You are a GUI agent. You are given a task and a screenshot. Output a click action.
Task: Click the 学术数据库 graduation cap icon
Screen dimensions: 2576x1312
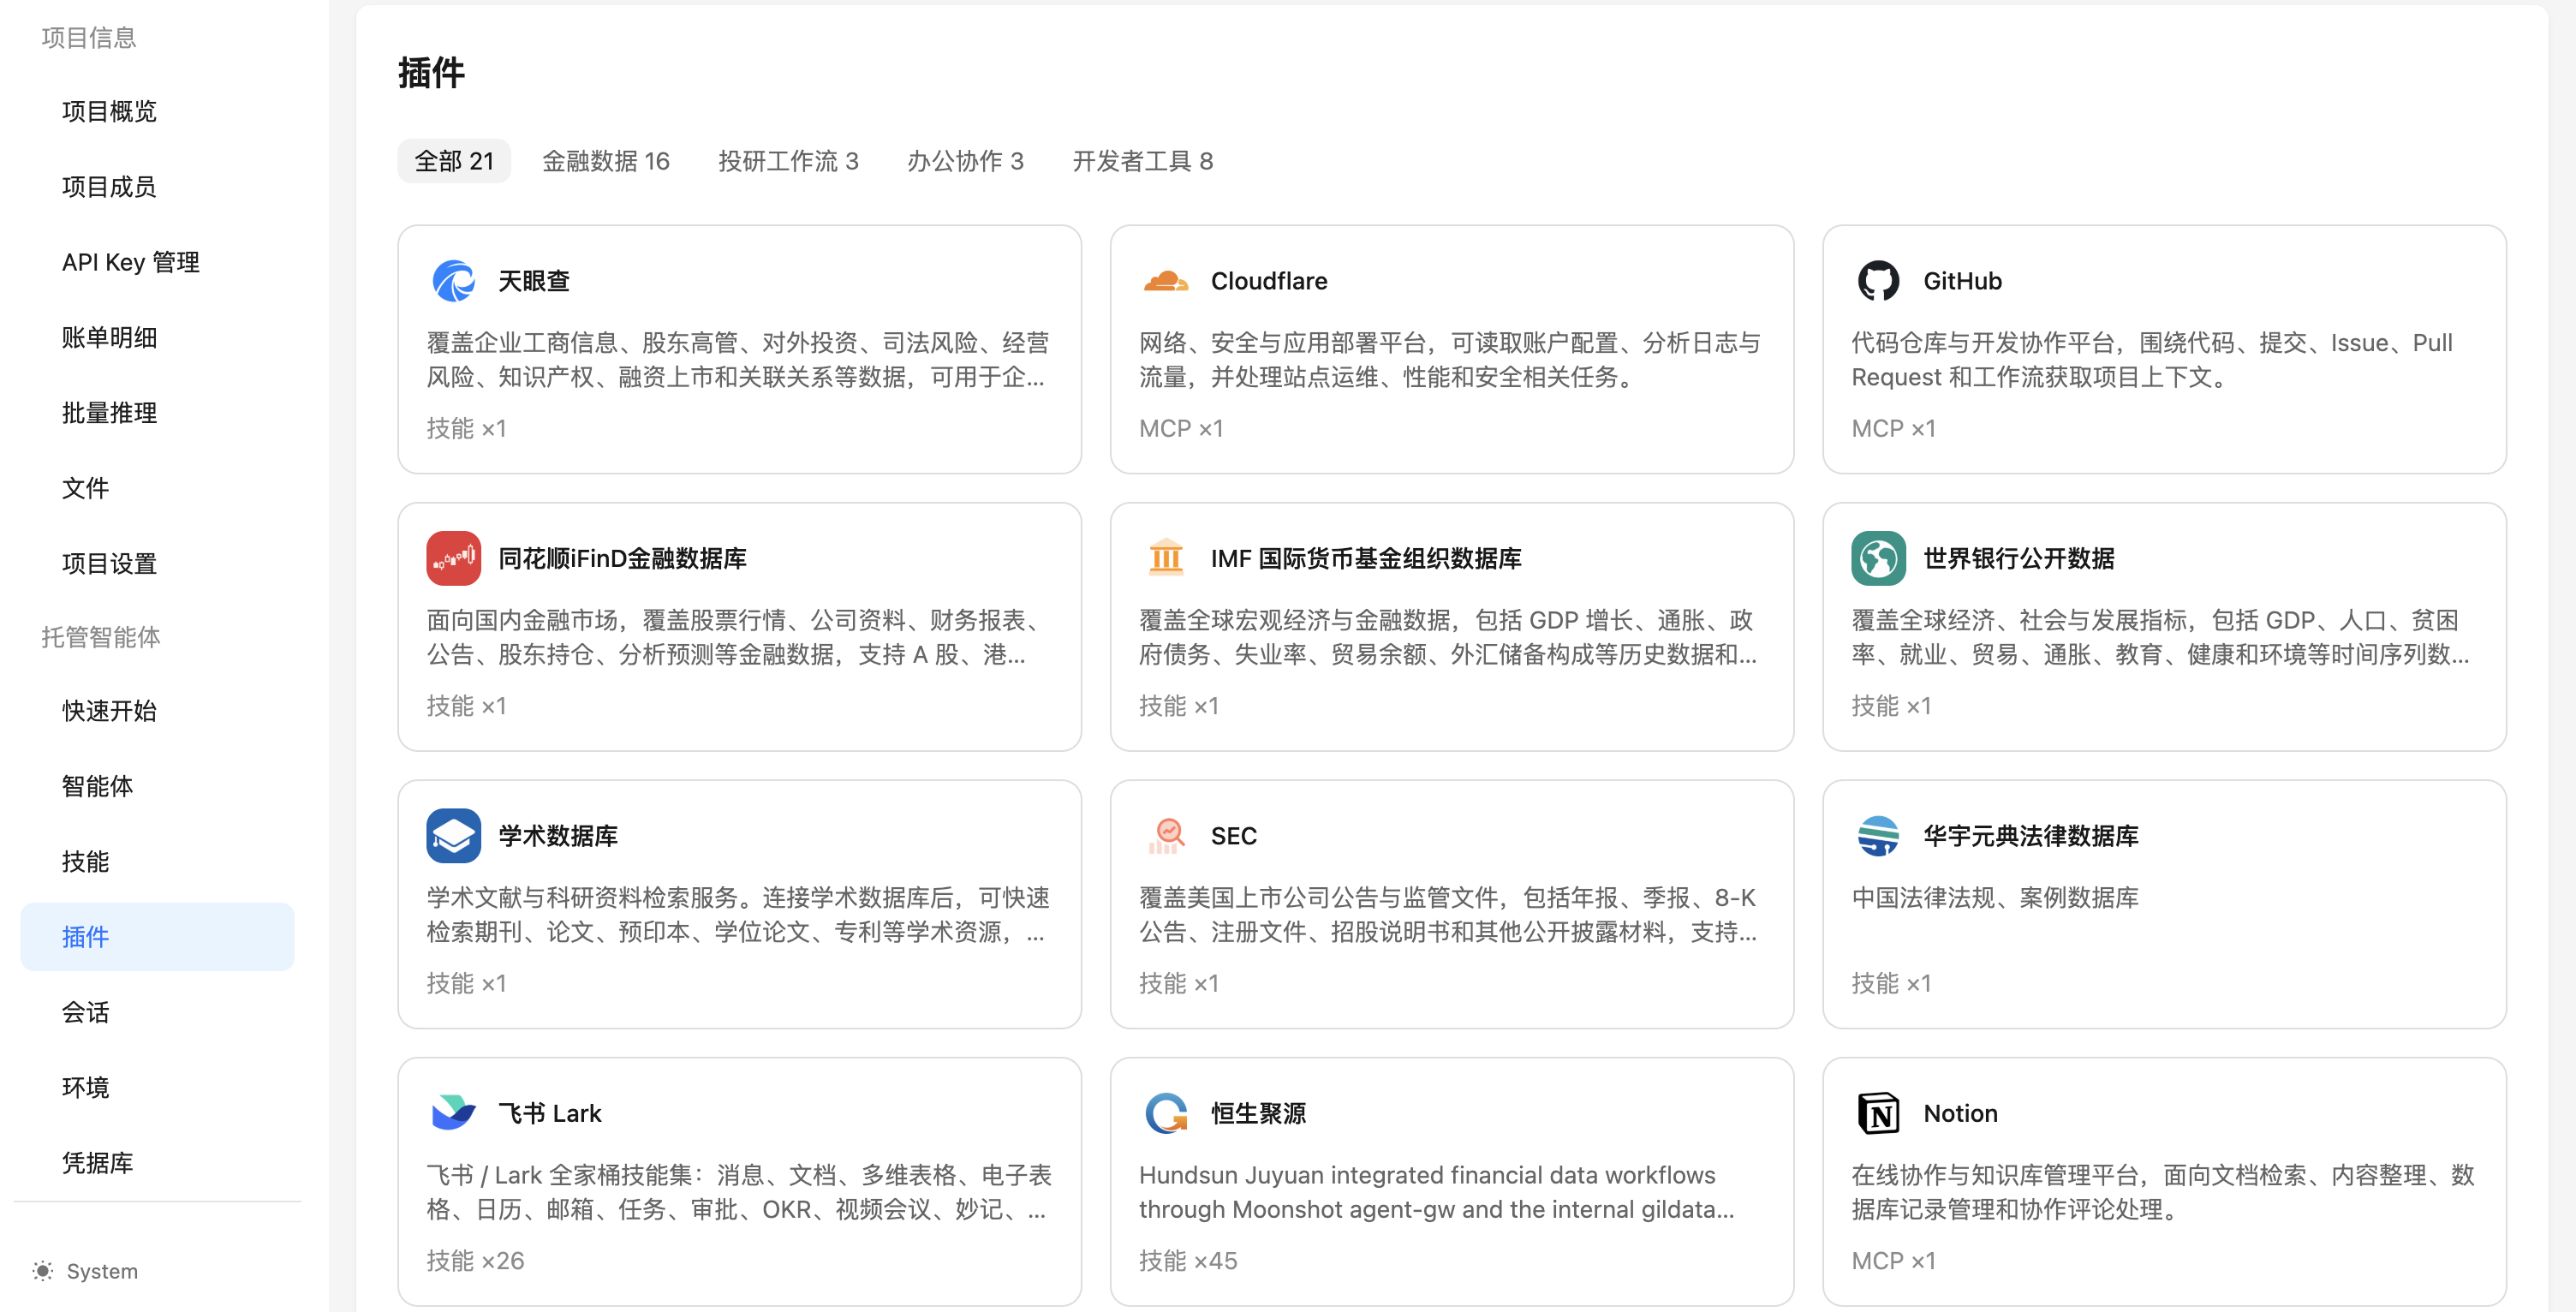coord(453,836)
